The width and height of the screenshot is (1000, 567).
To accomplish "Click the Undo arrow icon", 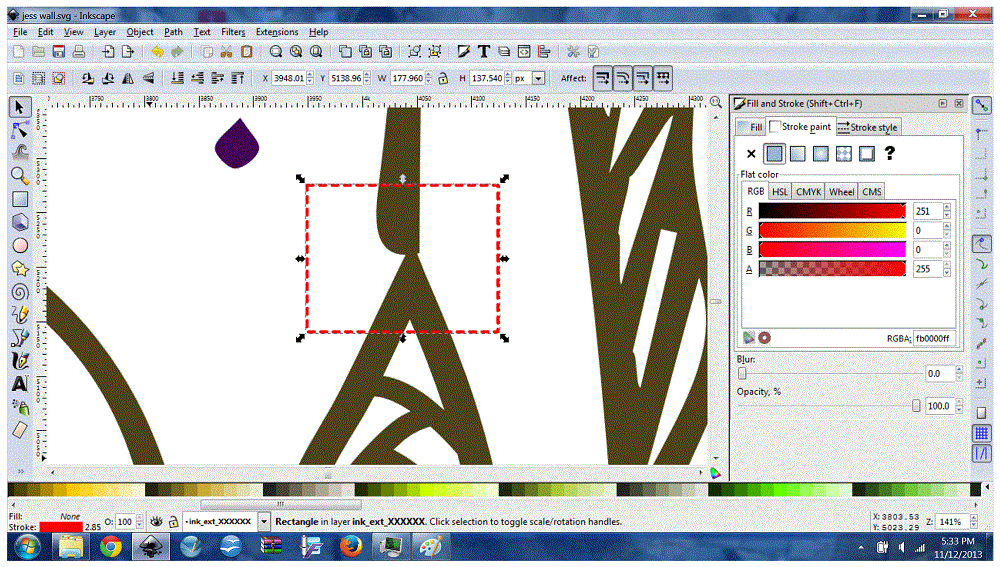I will click(157, 52).
